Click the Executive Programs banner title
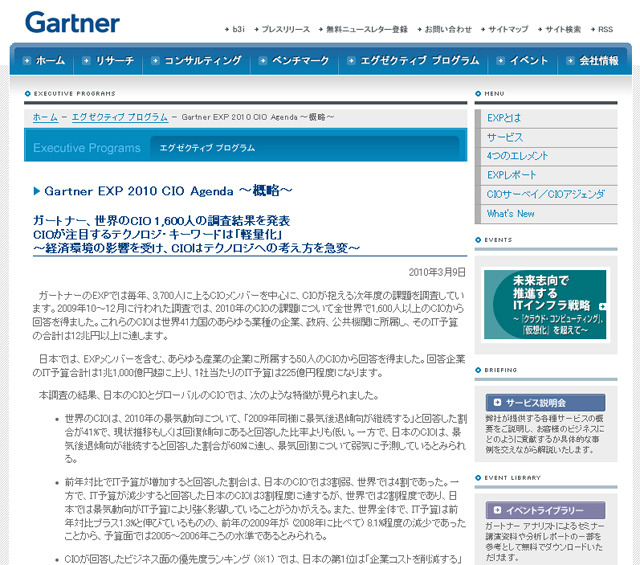The width and height of the screenshot is (640, 565). pyautogui.click(x=87, y=148)
